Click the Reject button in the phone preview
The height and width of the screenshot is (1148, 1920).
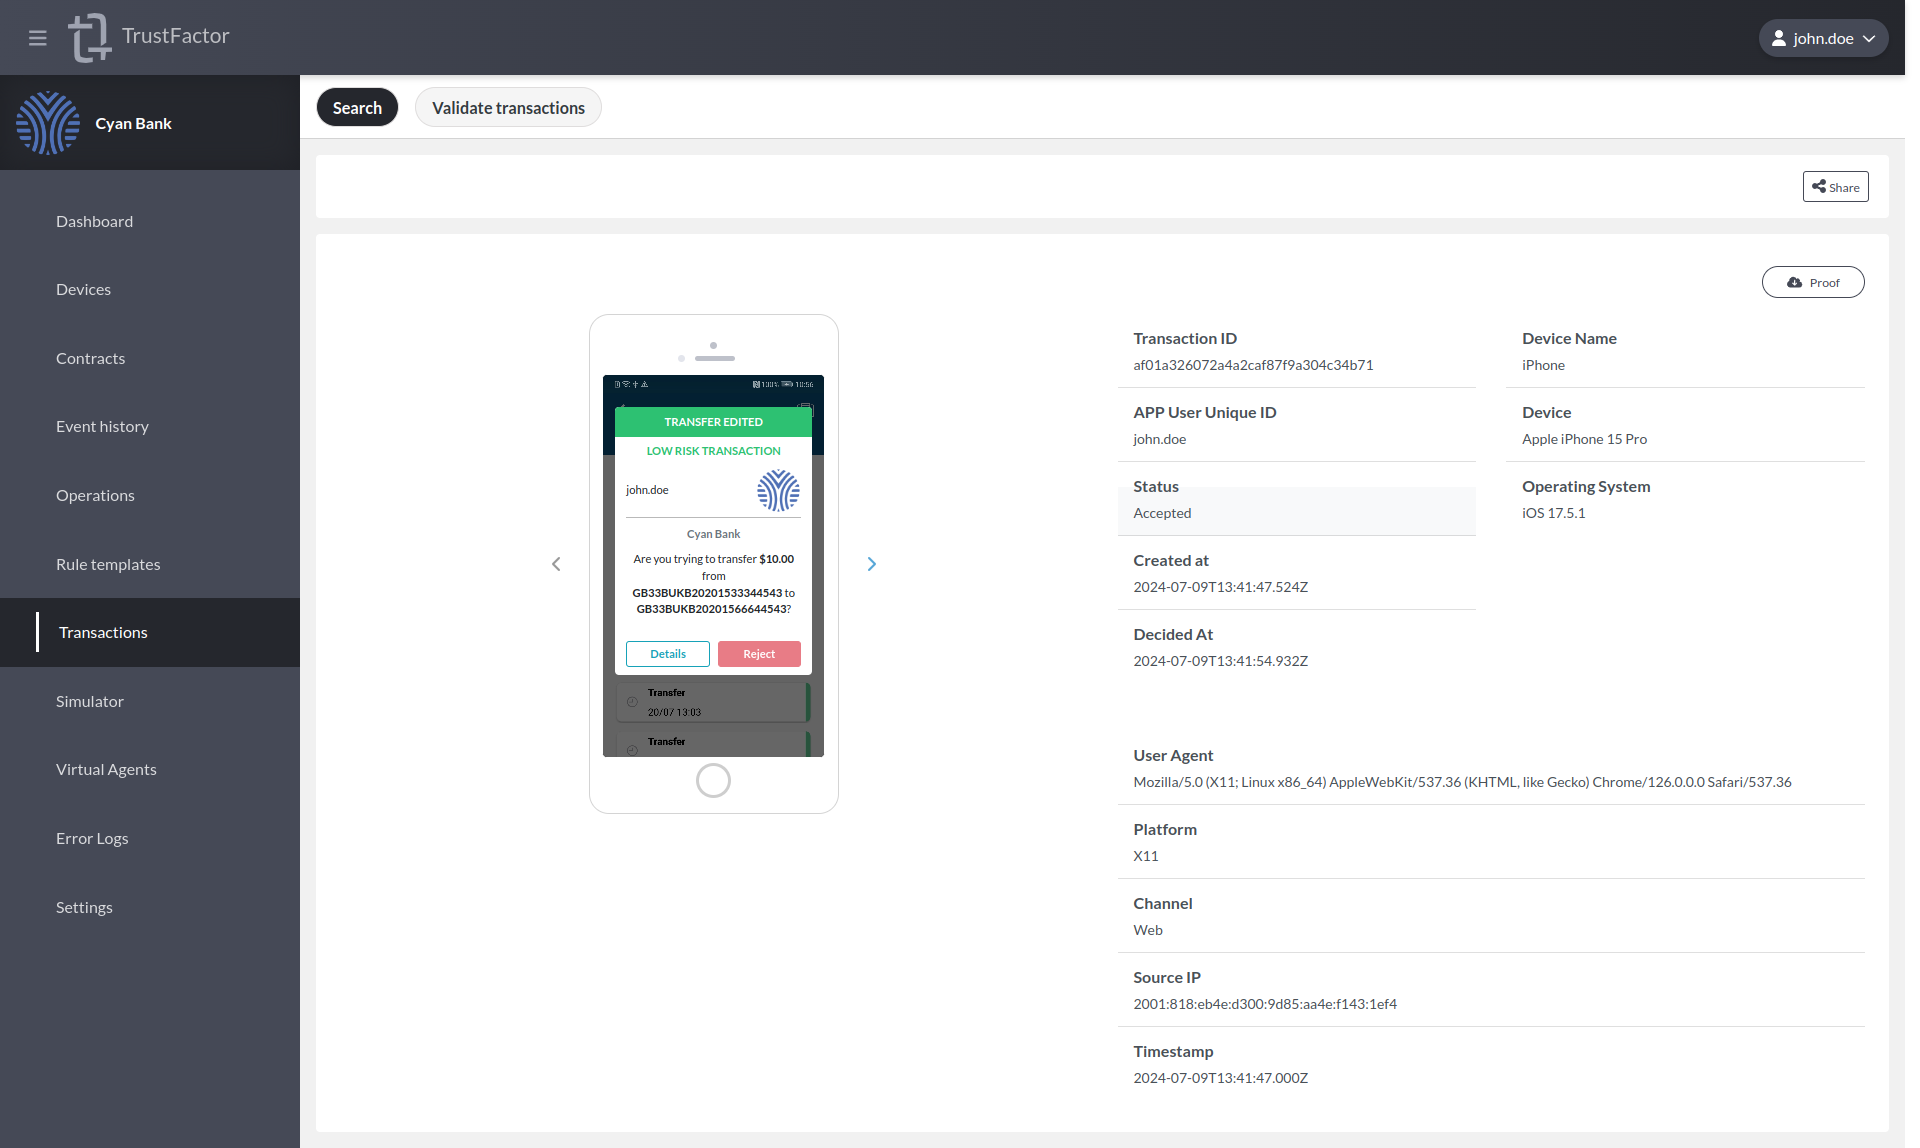(758, 653)
